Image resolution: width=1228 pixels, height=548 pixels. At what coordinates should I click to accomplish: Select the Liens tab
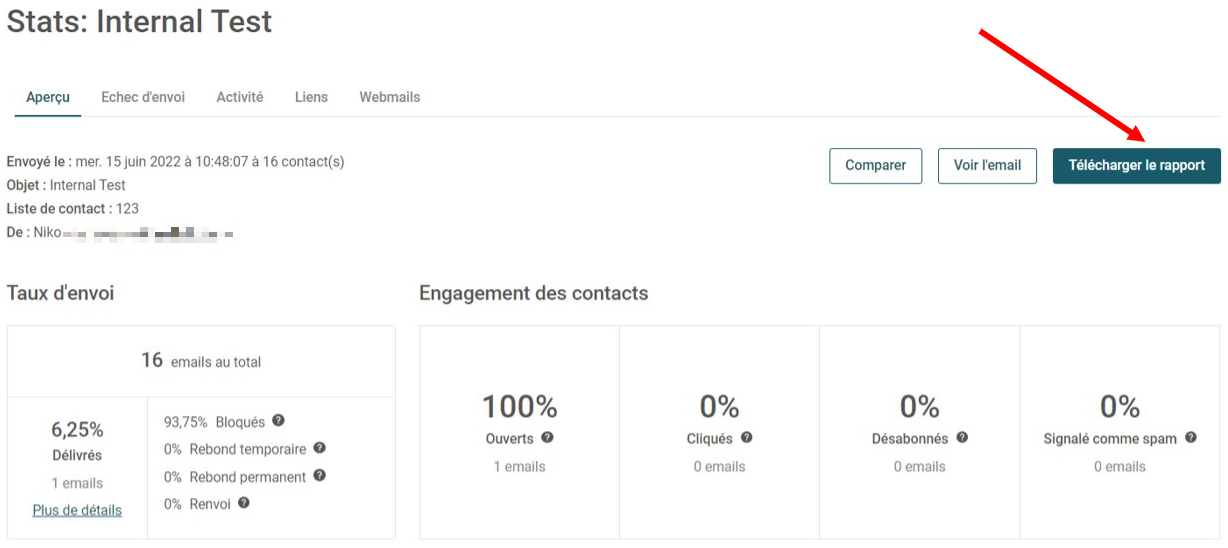tap(311, 97)
